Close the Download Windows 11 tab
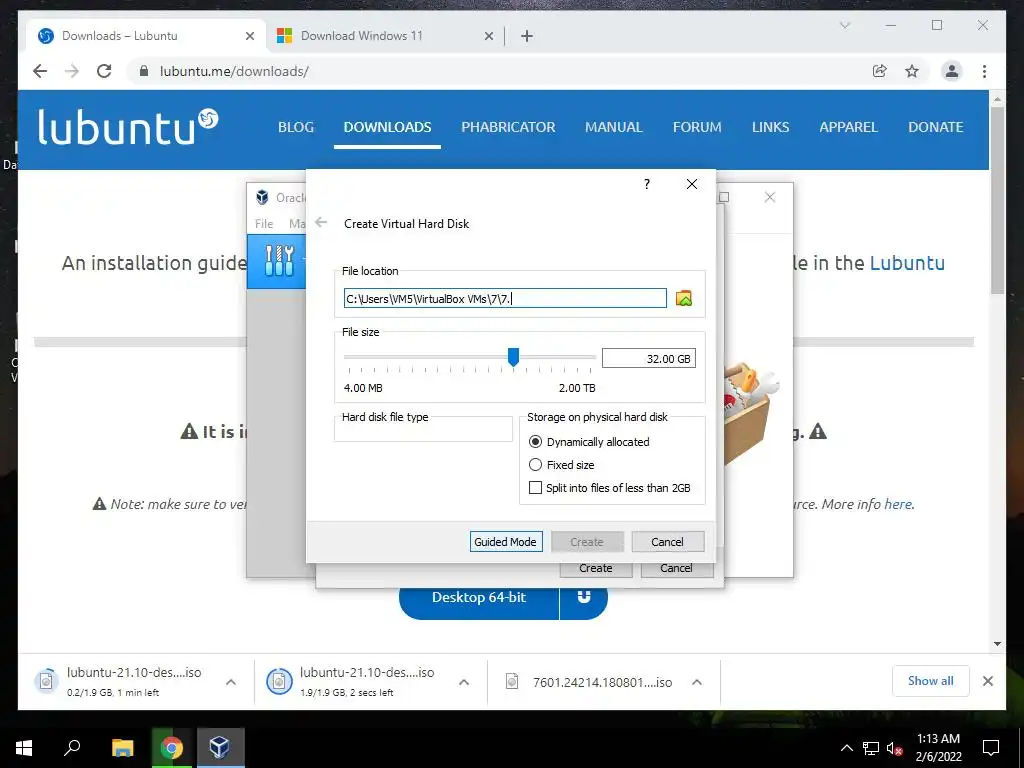 point(488,37)
